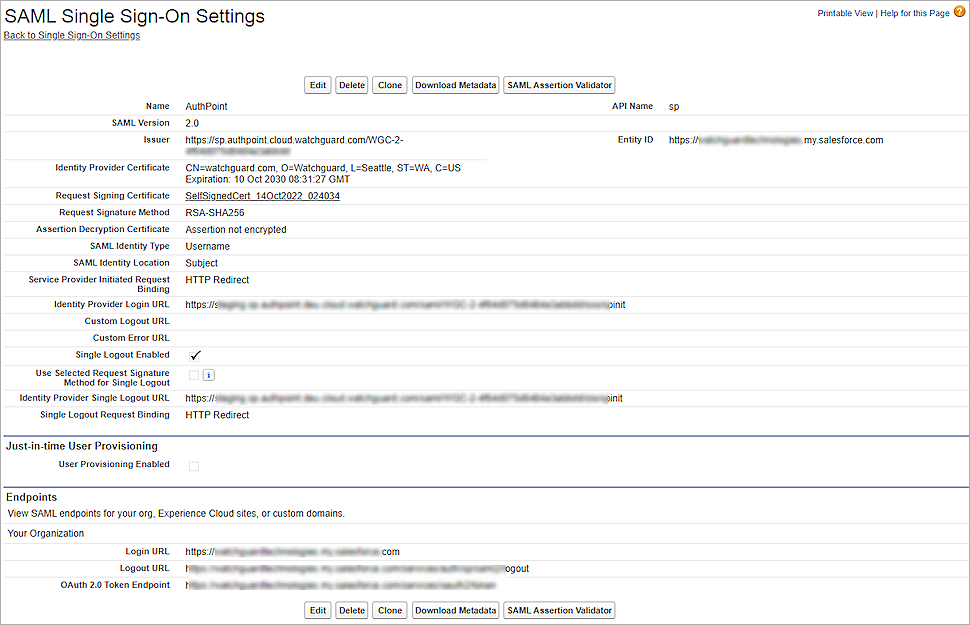Click the info icon beside Request Signature checkbox
This screenshot has height=625, width=970.
(x=208, y=375)
